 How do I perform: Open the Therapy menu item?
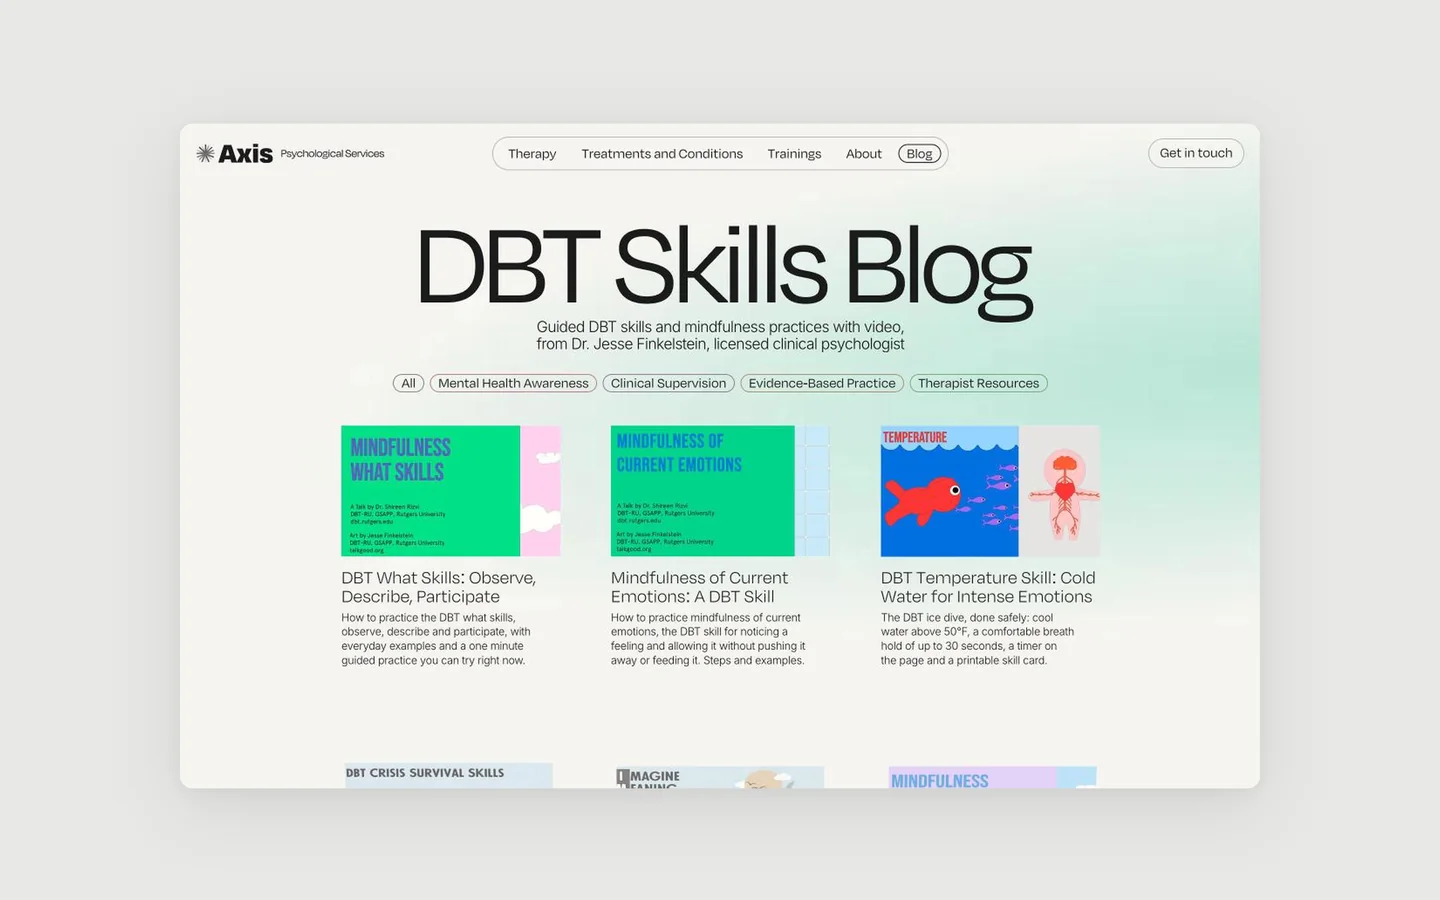point(532,154)
